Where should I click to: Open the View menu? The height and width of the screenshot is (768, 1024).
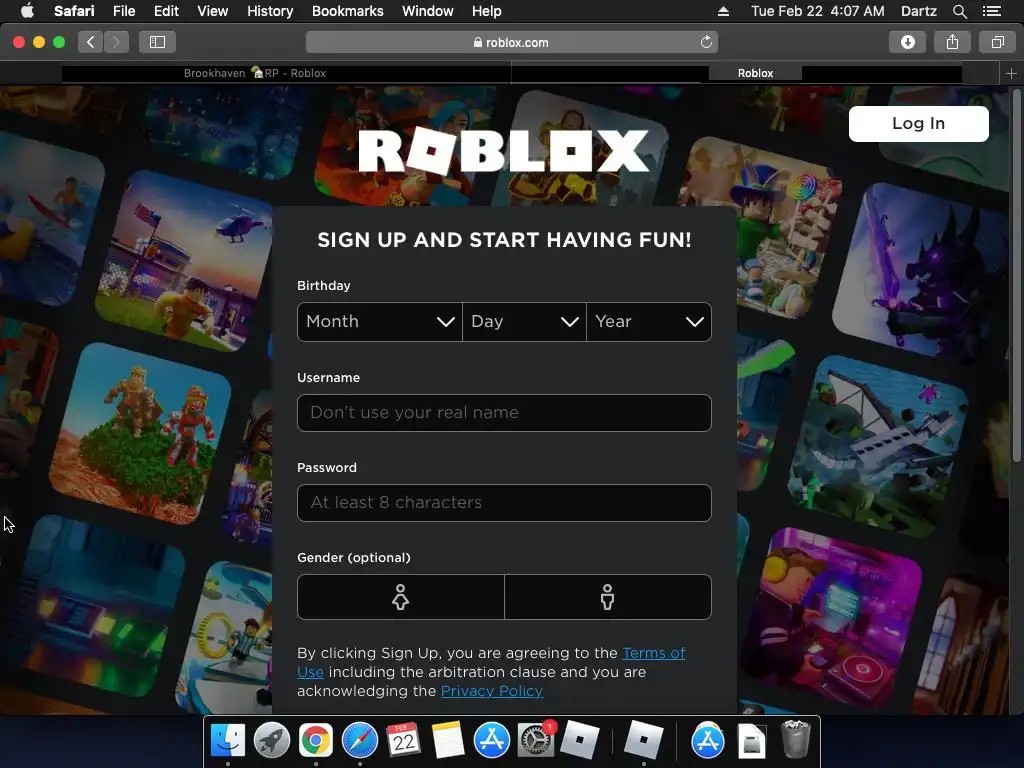pos(212,11)
